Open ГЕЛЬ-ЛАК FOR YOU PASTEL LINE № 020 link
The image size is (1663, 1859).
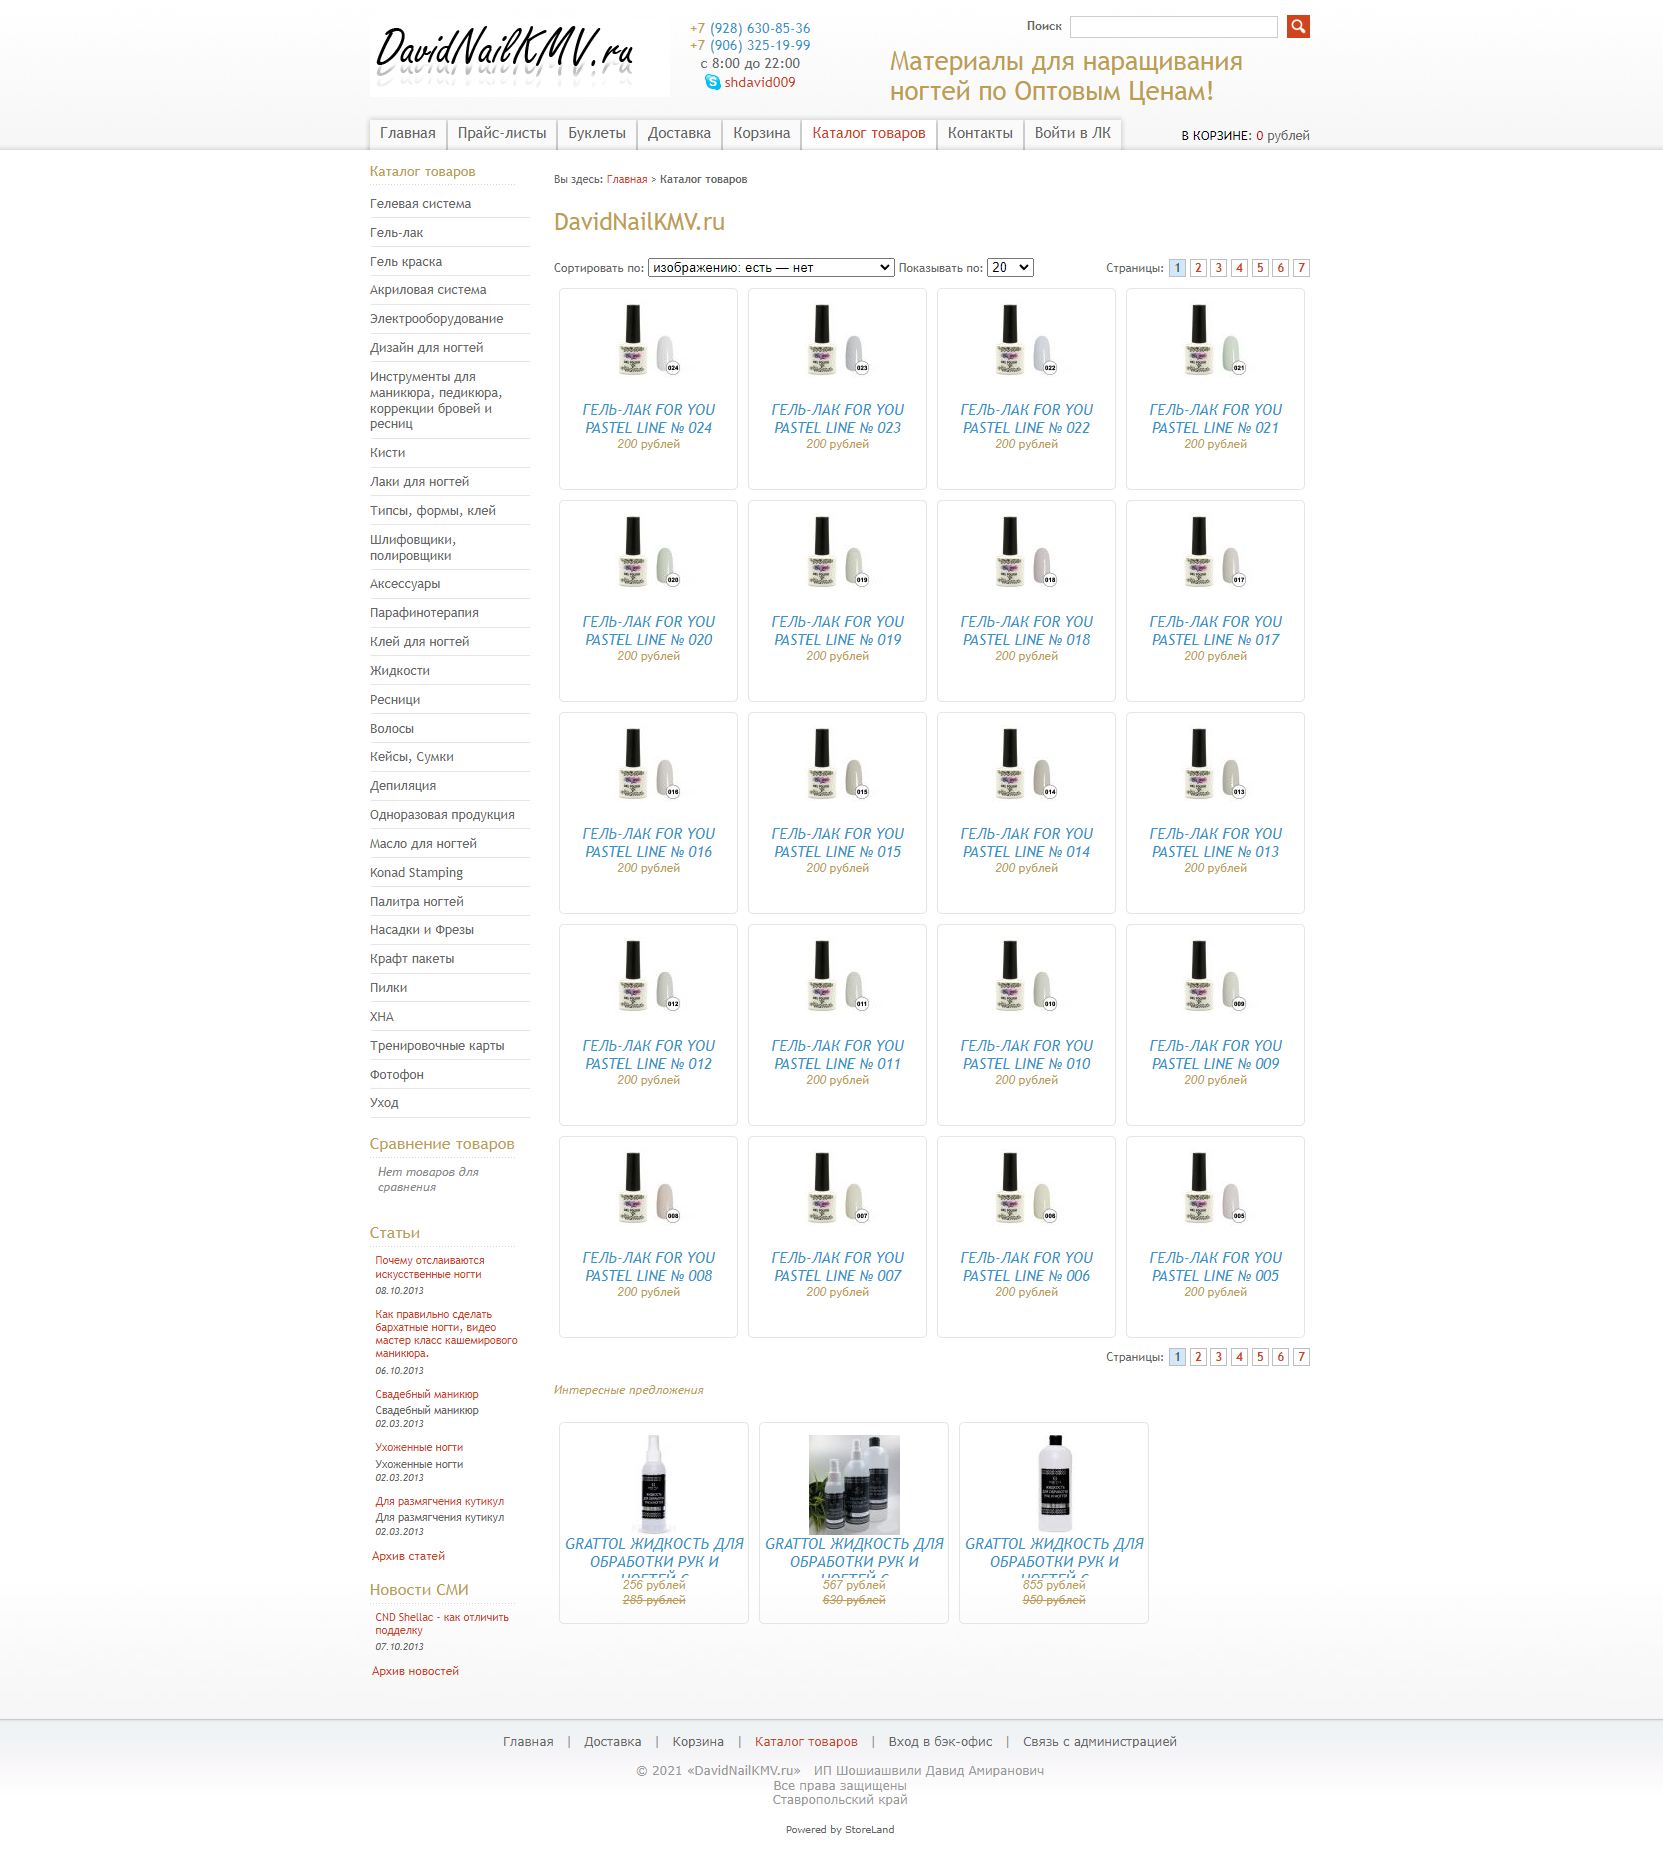[x=648, y=631]
